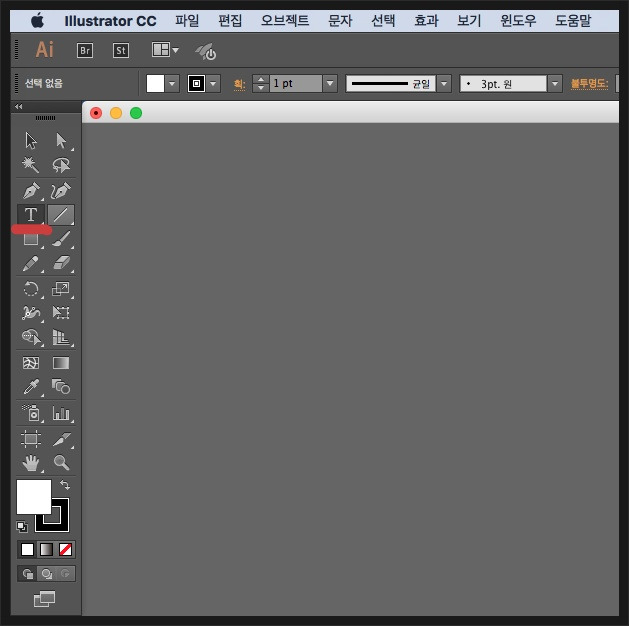Screen dimensions: 629x626
Task: Select the Free Transform tool
Action: (61, 313)
